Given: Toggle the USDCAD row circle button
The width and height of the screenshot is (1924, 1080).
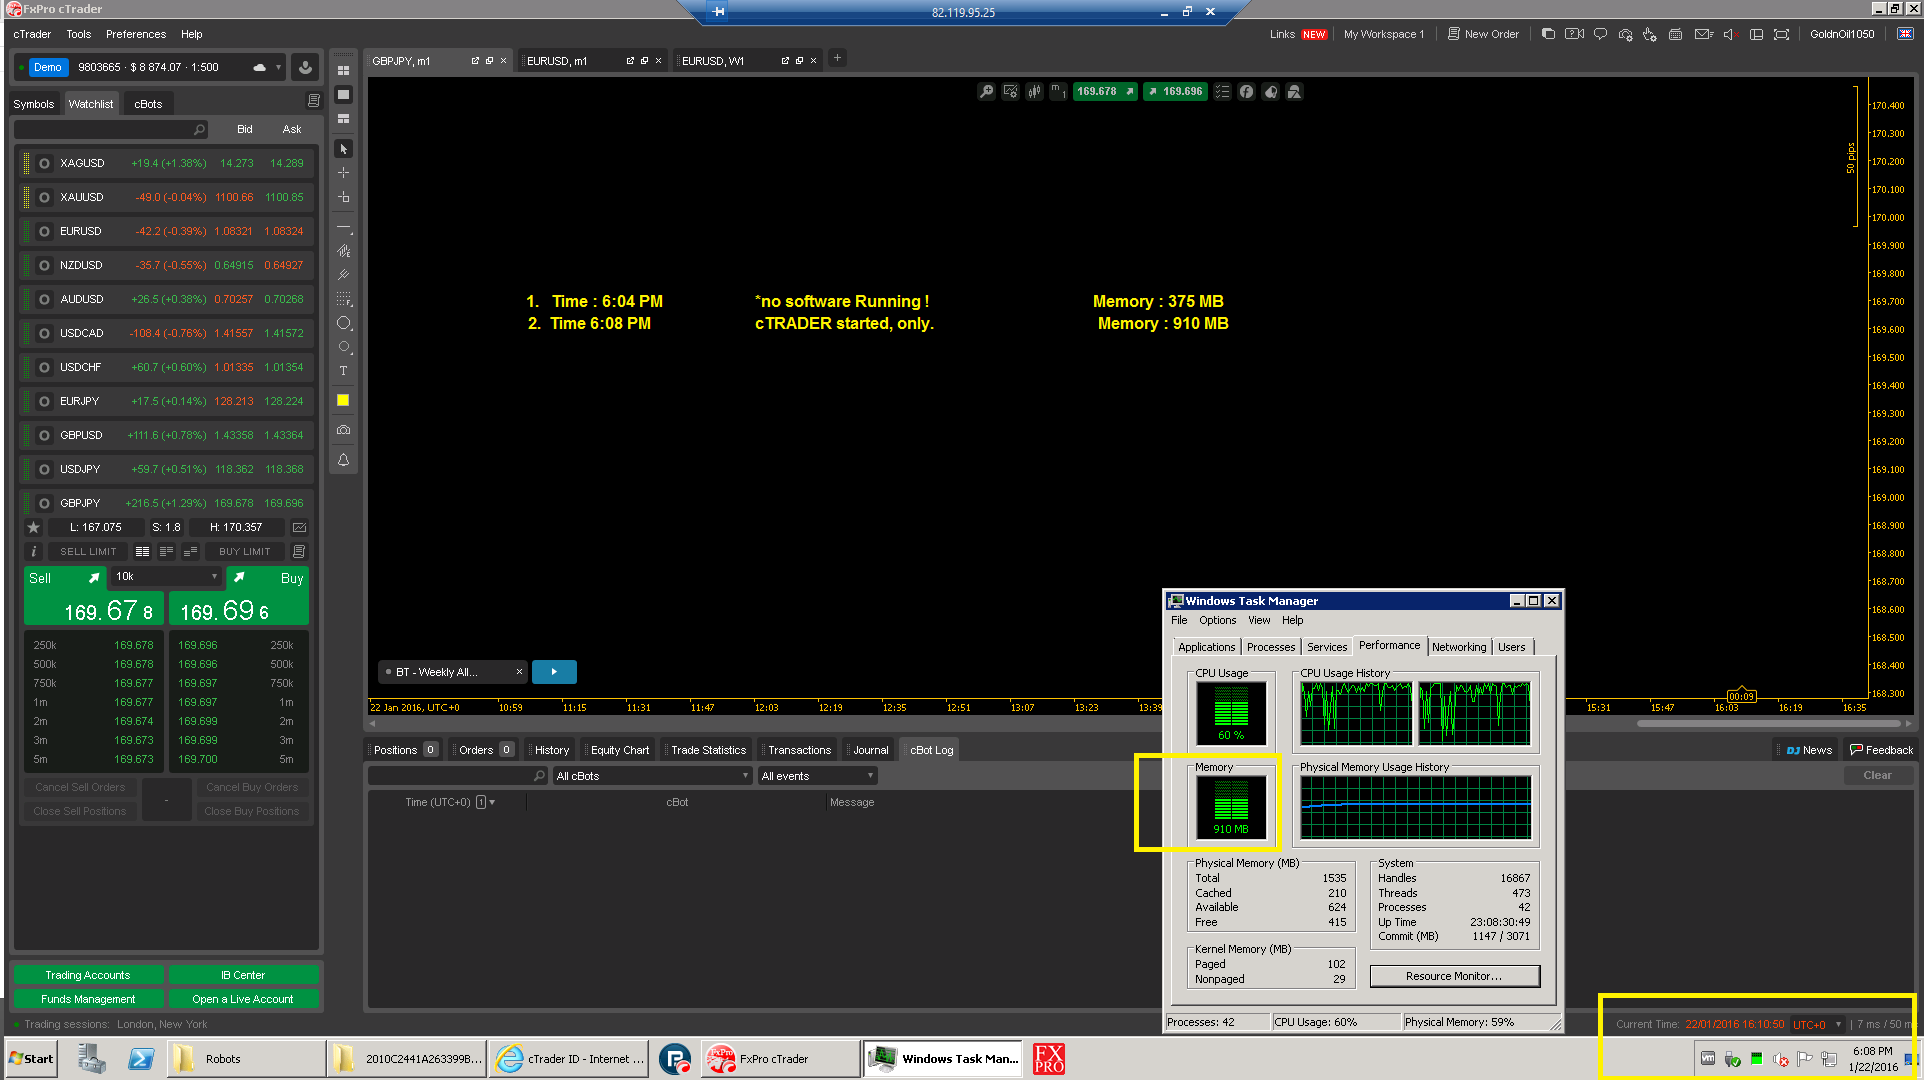Looking at the screenshot, I should click(x=44, y=333).
